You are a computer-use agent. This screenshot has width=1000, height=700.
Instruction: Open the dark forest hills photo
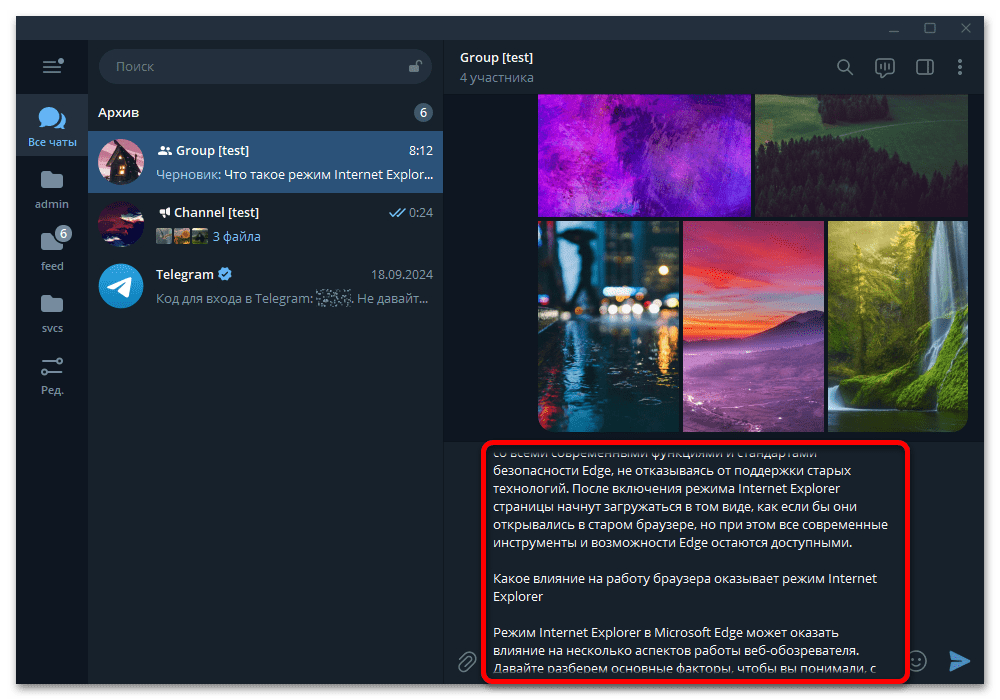coord(861,156)
